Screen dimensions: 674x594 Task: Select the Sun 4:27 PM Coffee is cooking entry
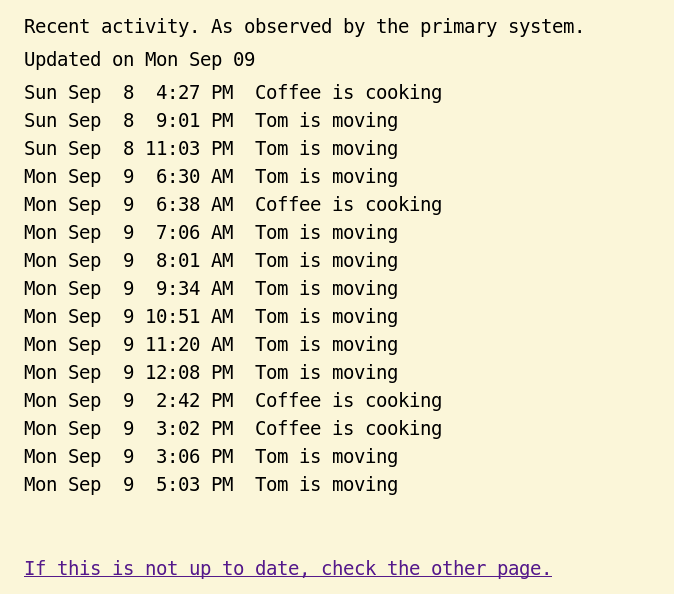click(x=232, y=93)
